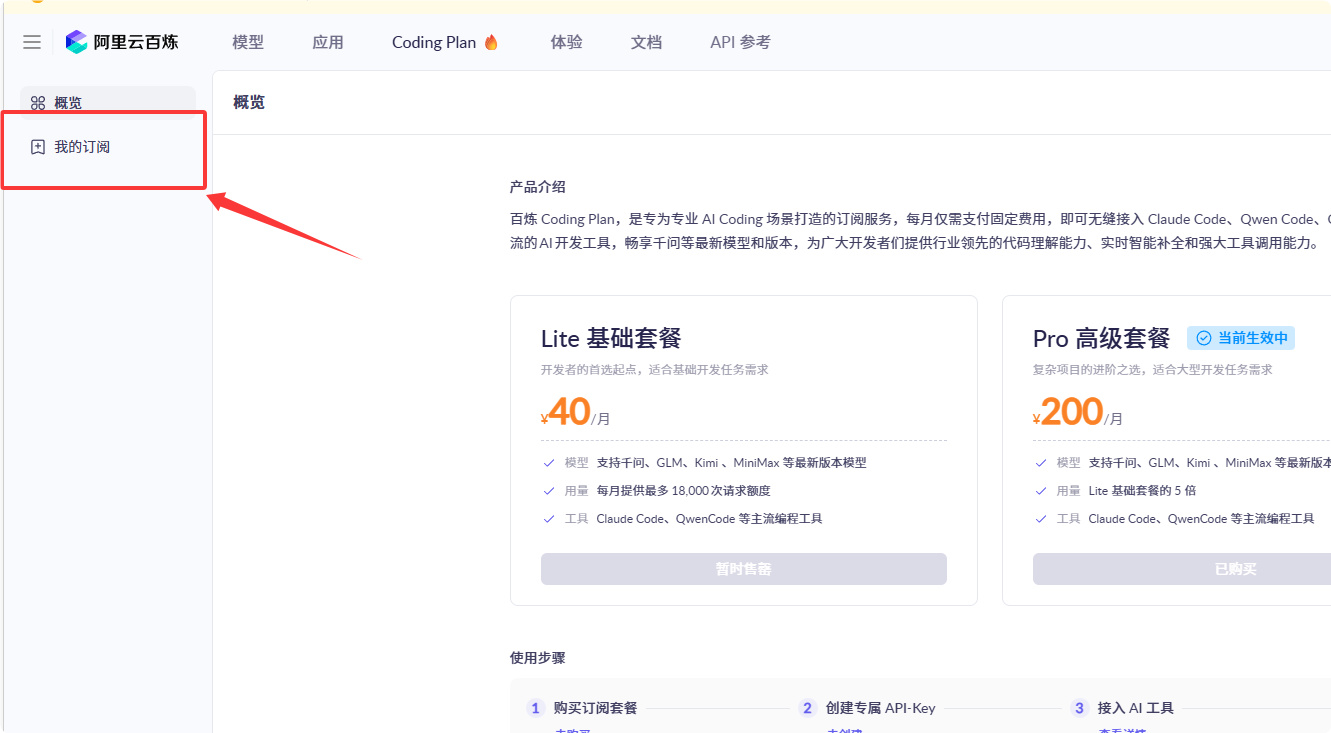Image resolution: width=1331 pixels, height=733 pixels.
Task: Open the 文档 navigation item
Action: pos(646,42)
